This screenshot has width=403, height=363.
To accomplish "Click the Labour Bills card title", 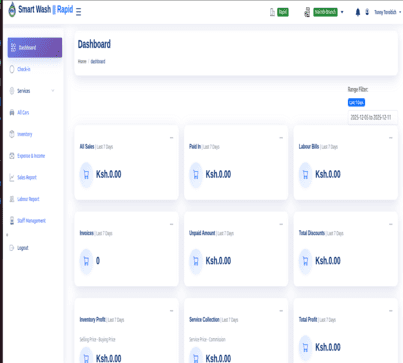I will [309, 146].
